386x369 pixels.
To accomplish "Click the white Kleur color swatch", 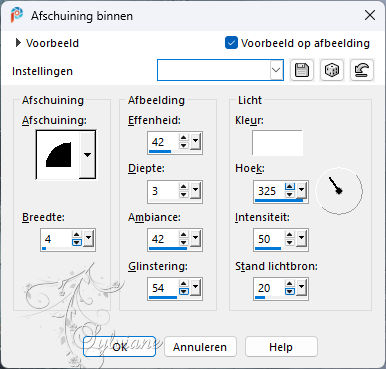I will [277, 143].
